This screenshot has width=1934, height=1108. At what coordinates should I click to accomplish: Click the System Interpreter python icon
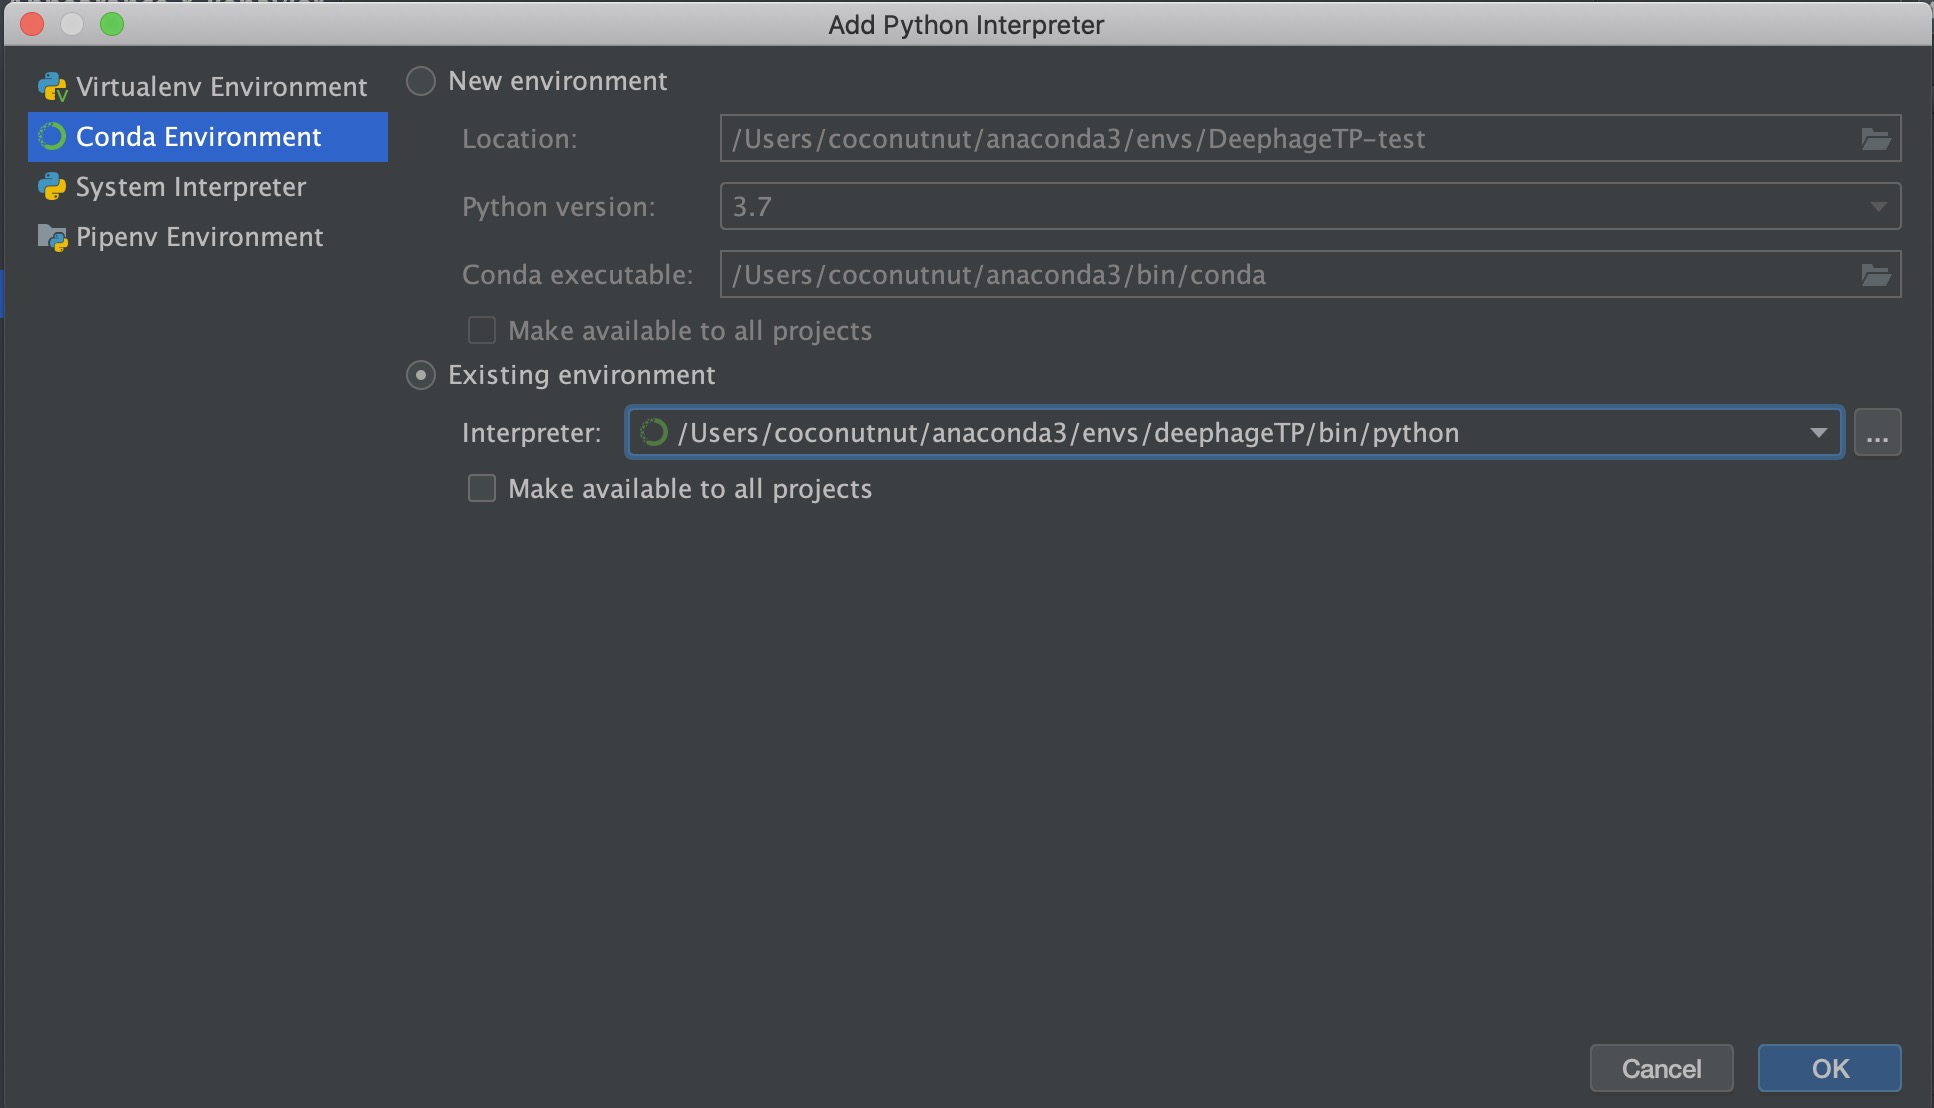point(52,187)
